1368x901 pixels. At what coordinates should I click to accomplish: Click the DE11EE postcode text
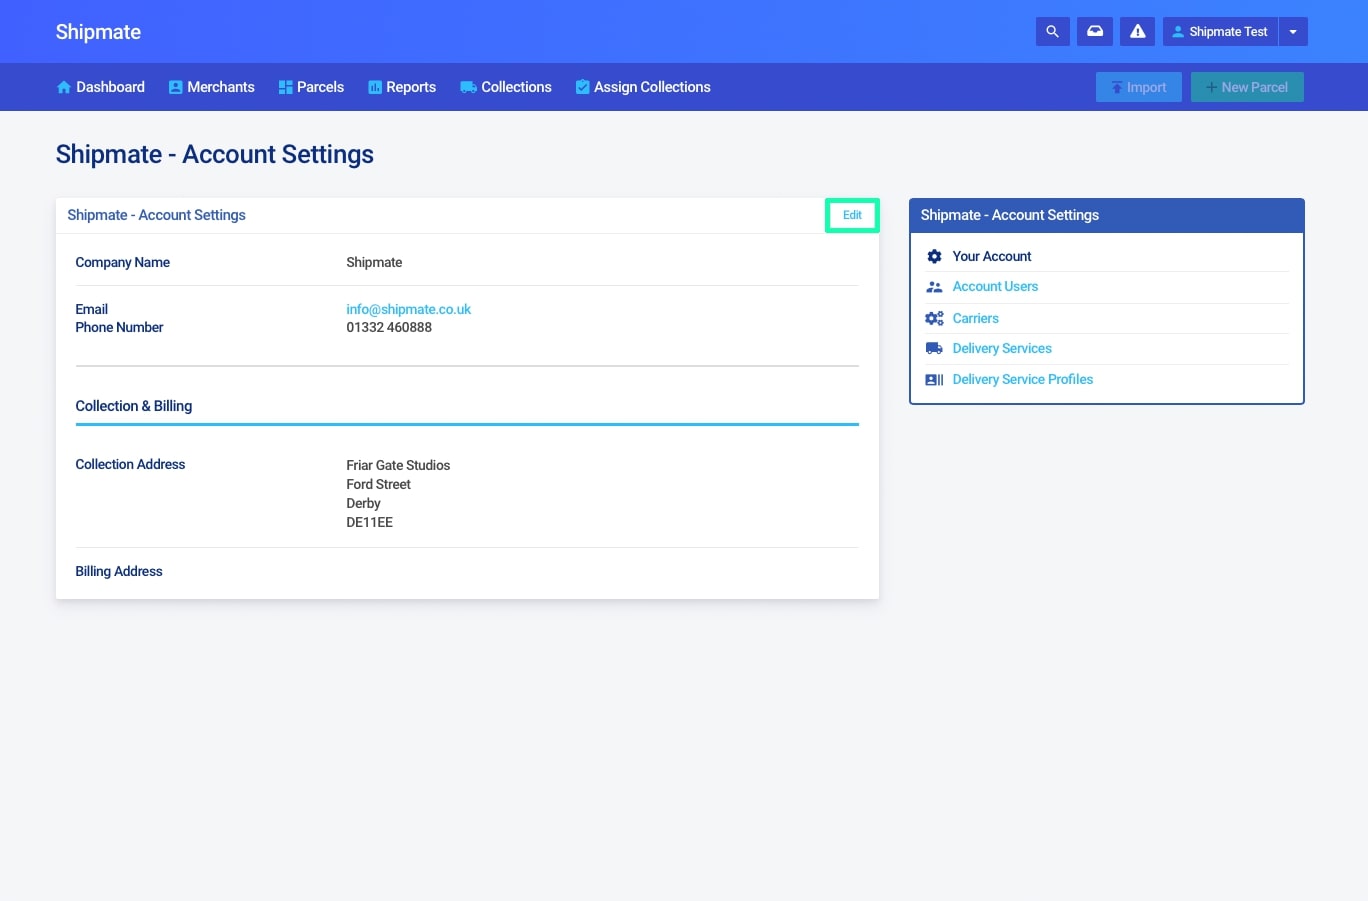(x=369, y=522)
